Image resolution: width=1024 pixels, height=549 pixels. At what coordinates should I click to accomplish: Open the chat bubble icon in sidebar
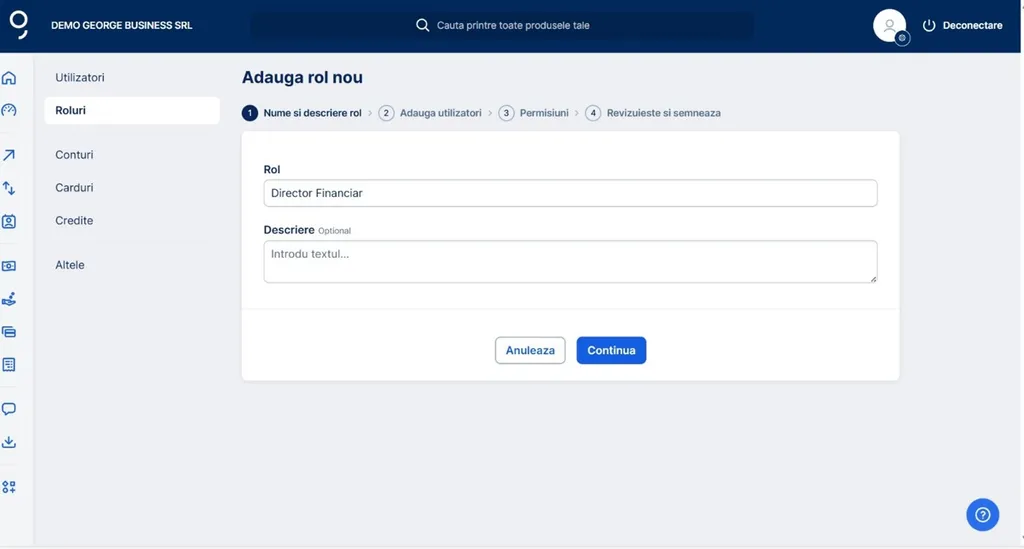click(x=9, y=409)
